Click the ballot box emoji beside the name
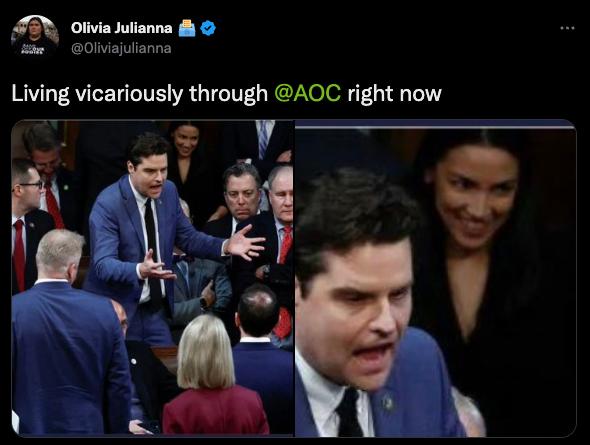 click(x=187, y=28)
